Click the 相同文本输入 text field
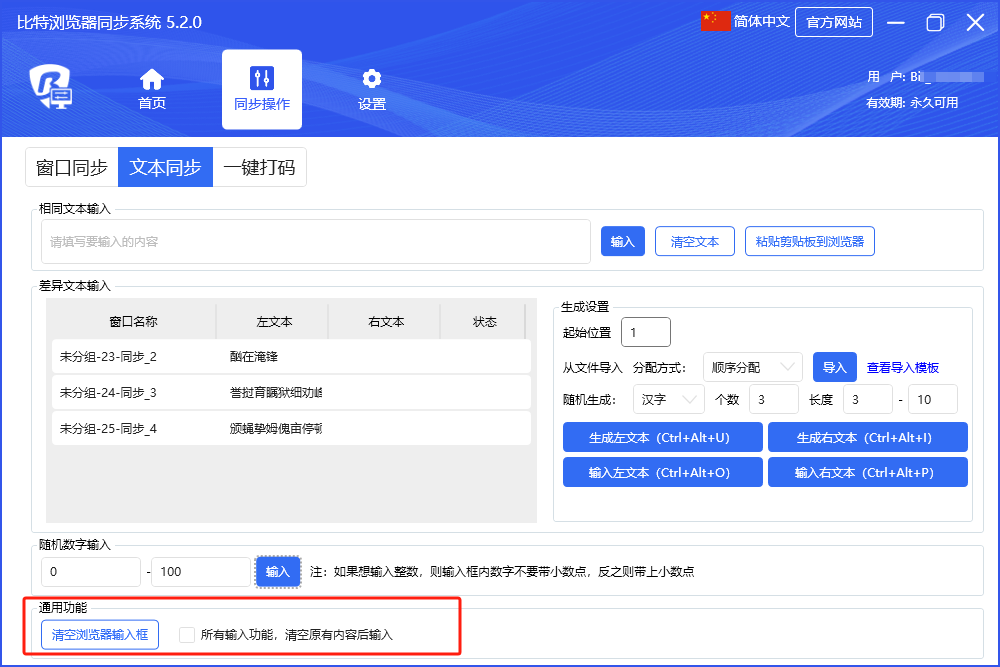 pyautogui.click(x=316, y=241)
